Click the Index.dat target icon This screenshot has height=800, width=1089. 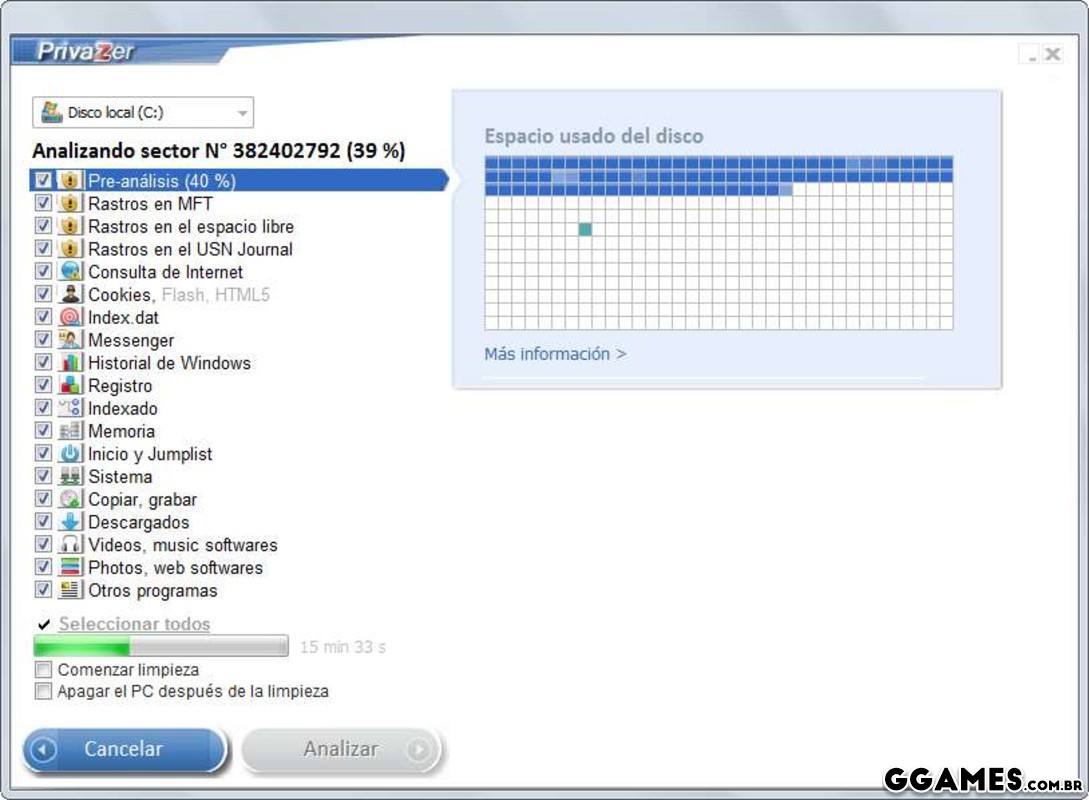(x=70, y=318)
